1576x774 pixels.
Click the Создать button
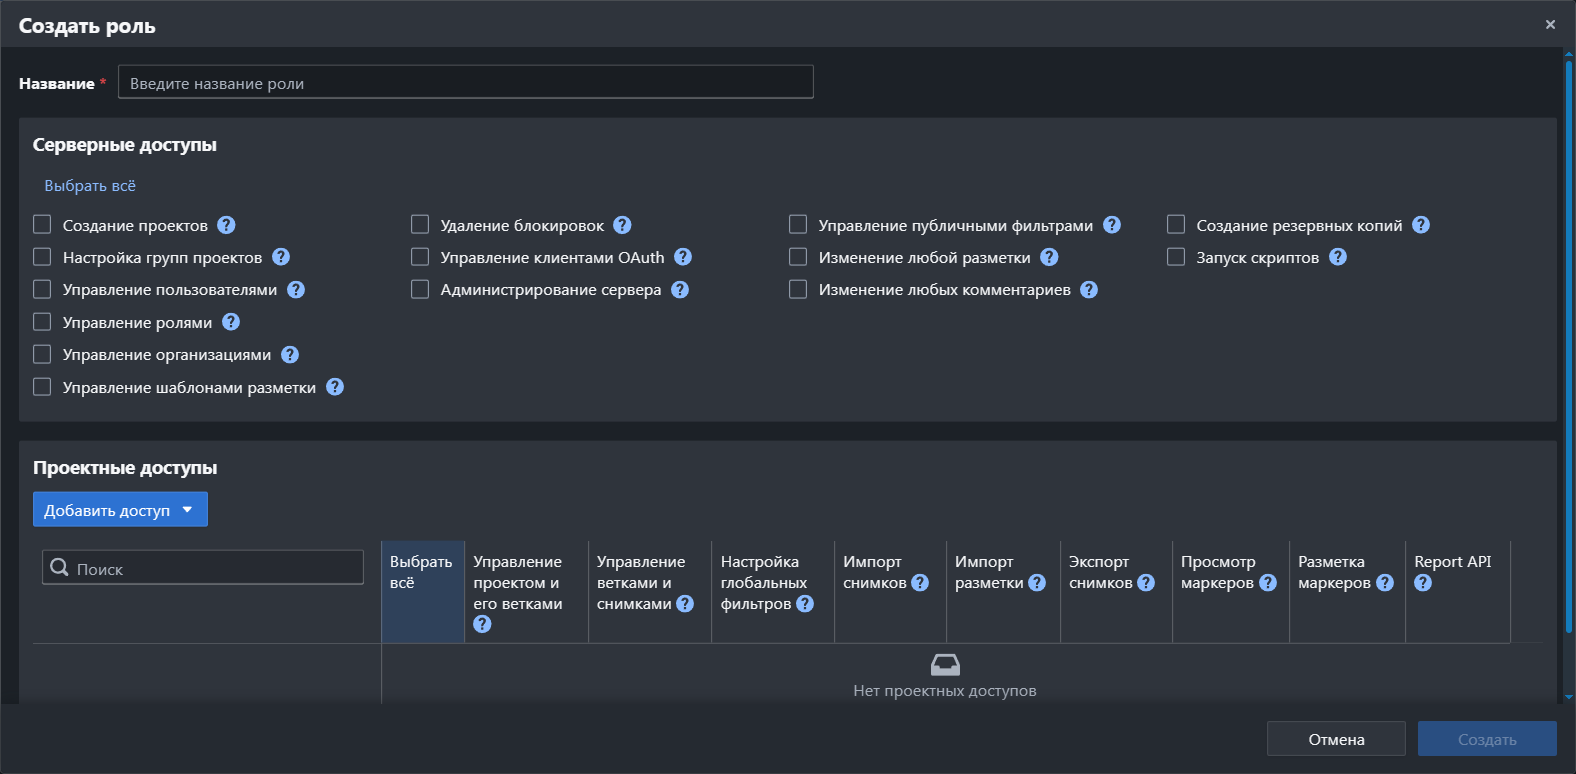1486,739
